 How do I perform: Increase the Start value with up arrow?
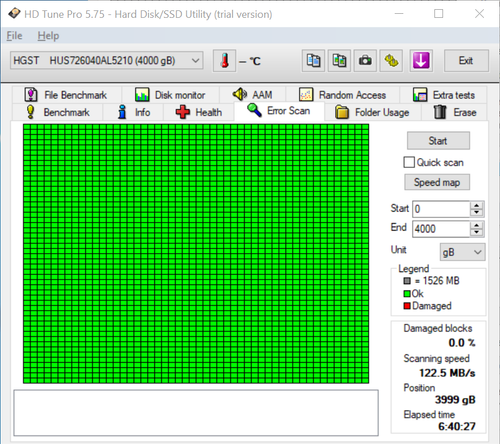point(477,205)
